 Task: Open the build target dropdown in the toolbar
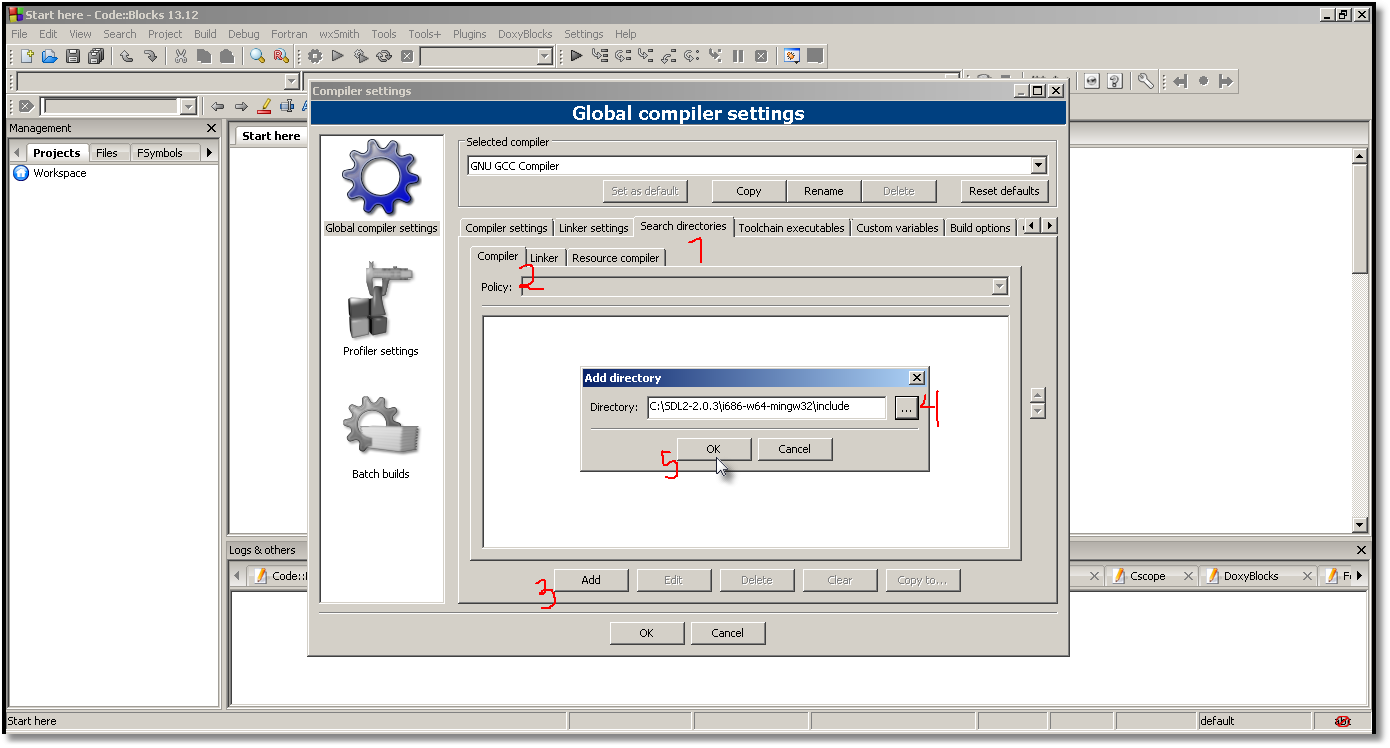click(544, 56)
